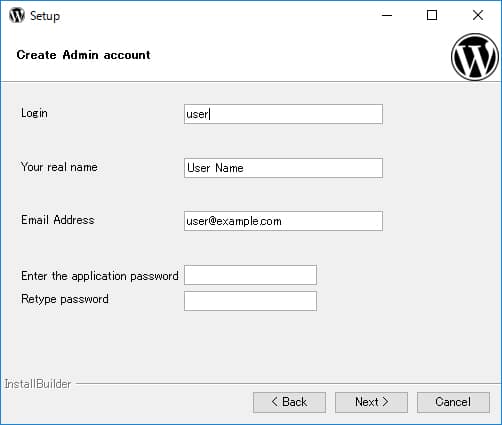
Task: Maximize the Setup installer window
Action: tap(432, 15)
